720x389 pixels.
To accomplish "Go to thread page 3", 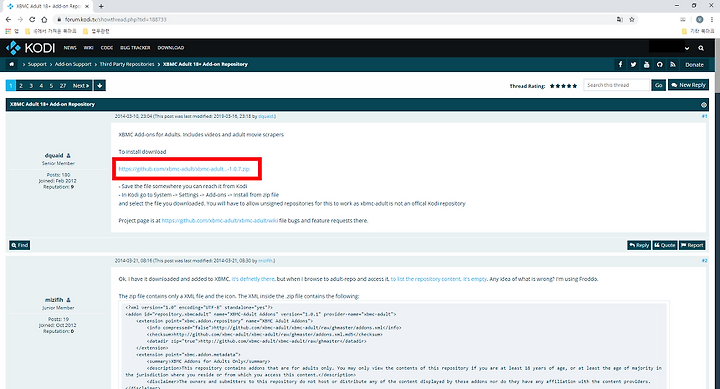I will pos(31,85).
